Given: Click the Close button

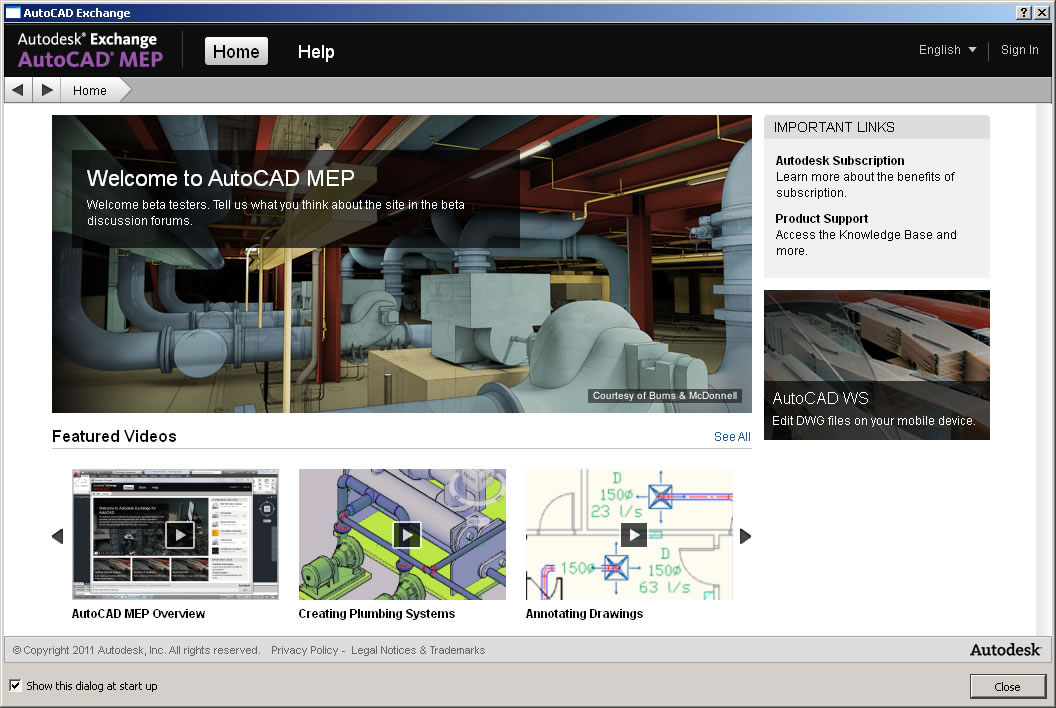Looking at the screenshot, I should pos(1007,686).
